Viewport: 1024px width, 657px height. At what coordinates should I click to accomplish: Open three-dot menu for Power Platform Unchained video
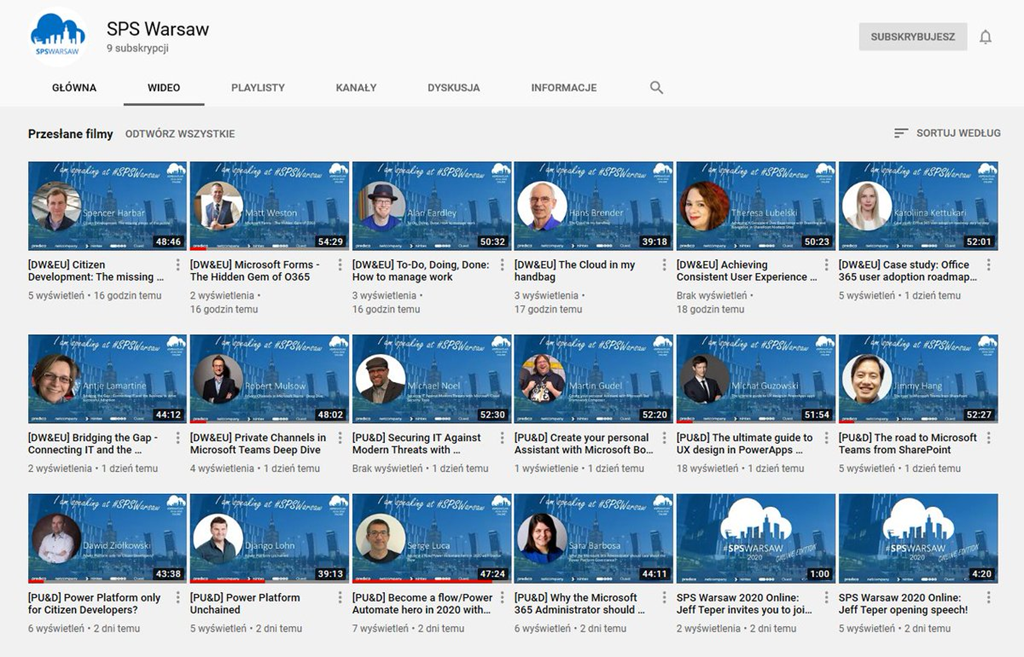pos(340,598)
